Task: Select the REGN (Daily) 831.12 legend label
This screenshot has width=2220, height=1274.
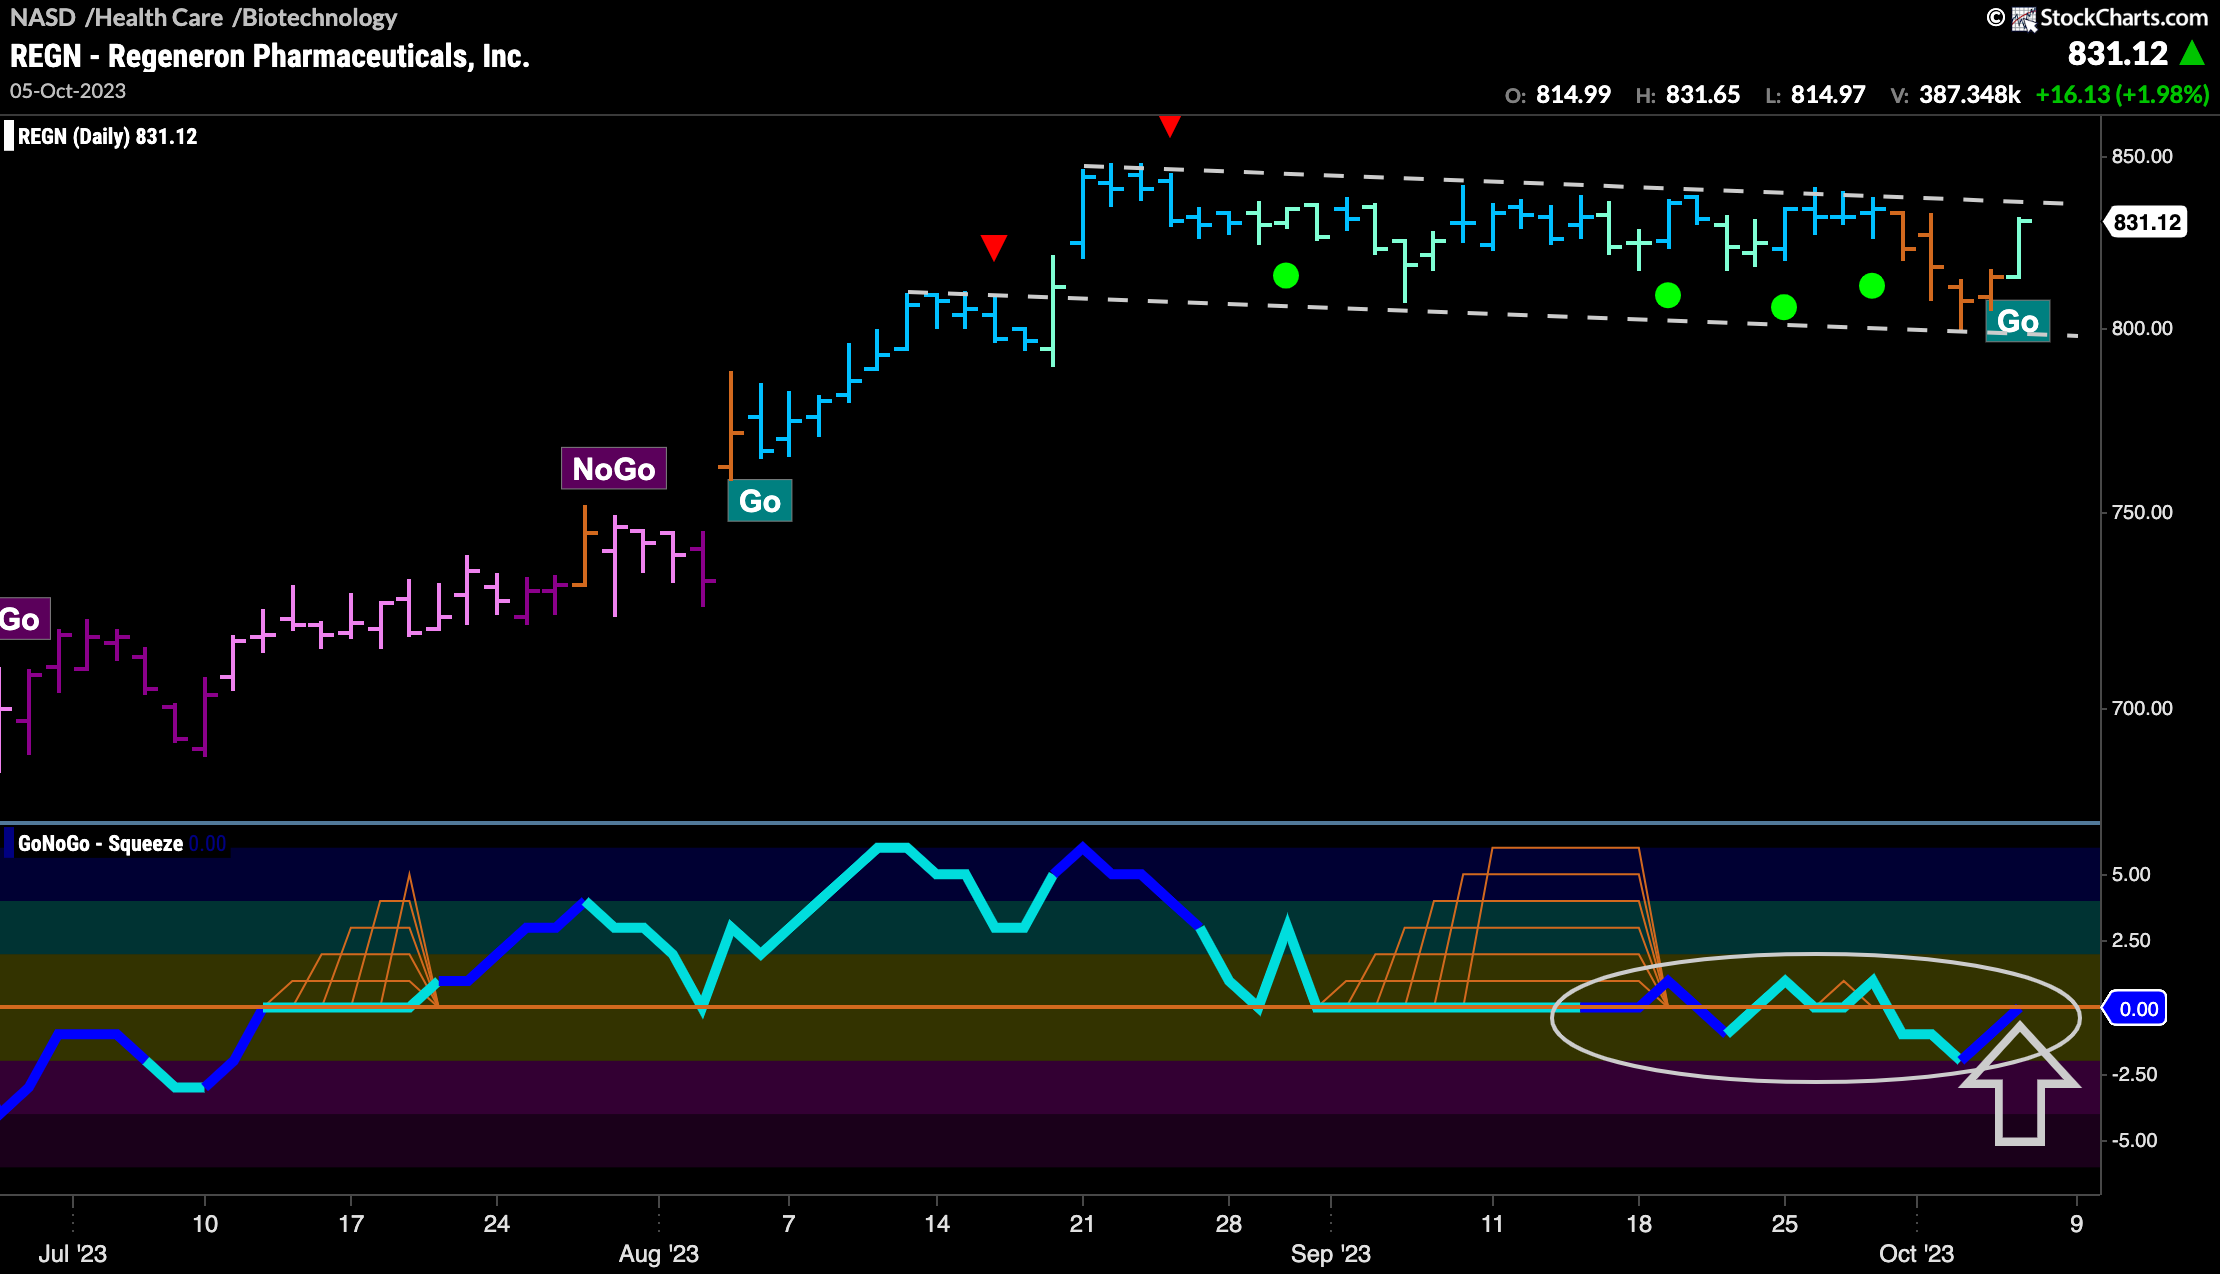Action: pos(107,136)
